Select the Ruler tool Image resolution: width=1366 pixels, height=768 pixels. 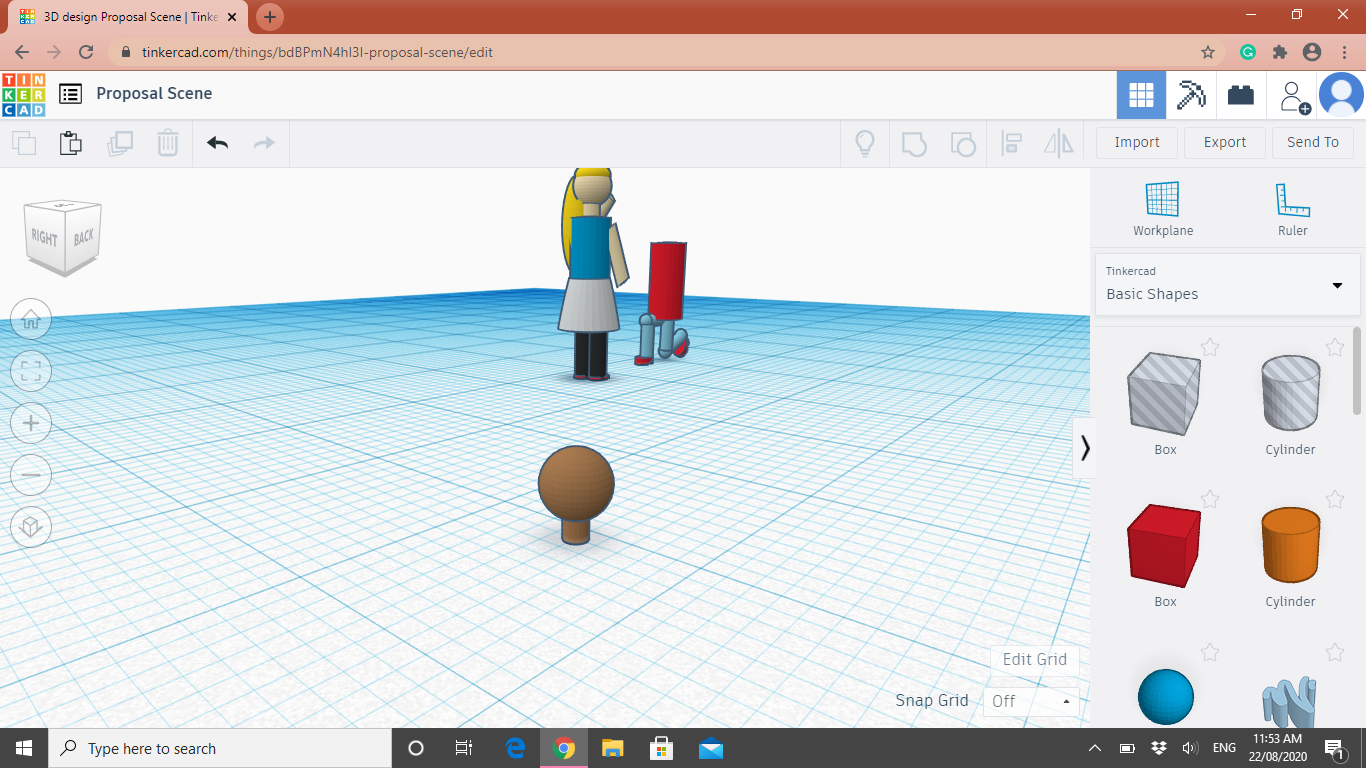pos(1292,209)
